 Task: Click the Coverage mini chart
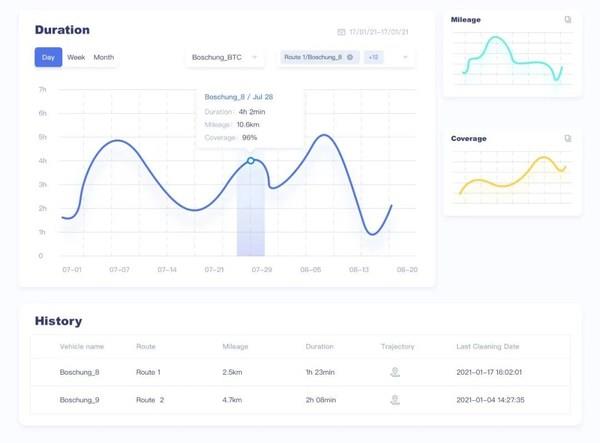512,177
